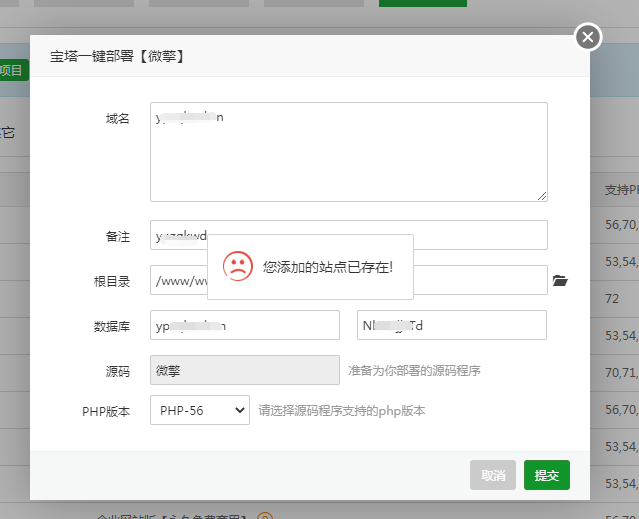Click the disabled 源码 微擎 field
Viewport: 639px width, 519px height.
click(x=245, y=370)
